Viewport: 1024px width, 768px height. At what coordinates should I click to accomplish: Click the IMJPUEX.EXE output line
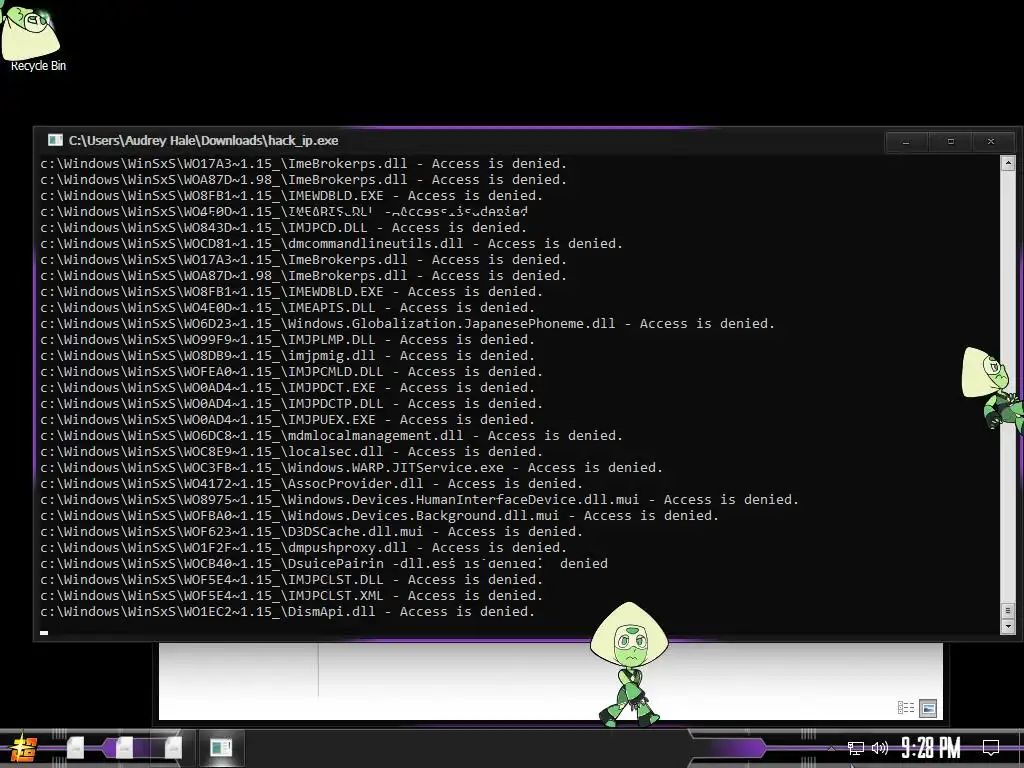287,420
